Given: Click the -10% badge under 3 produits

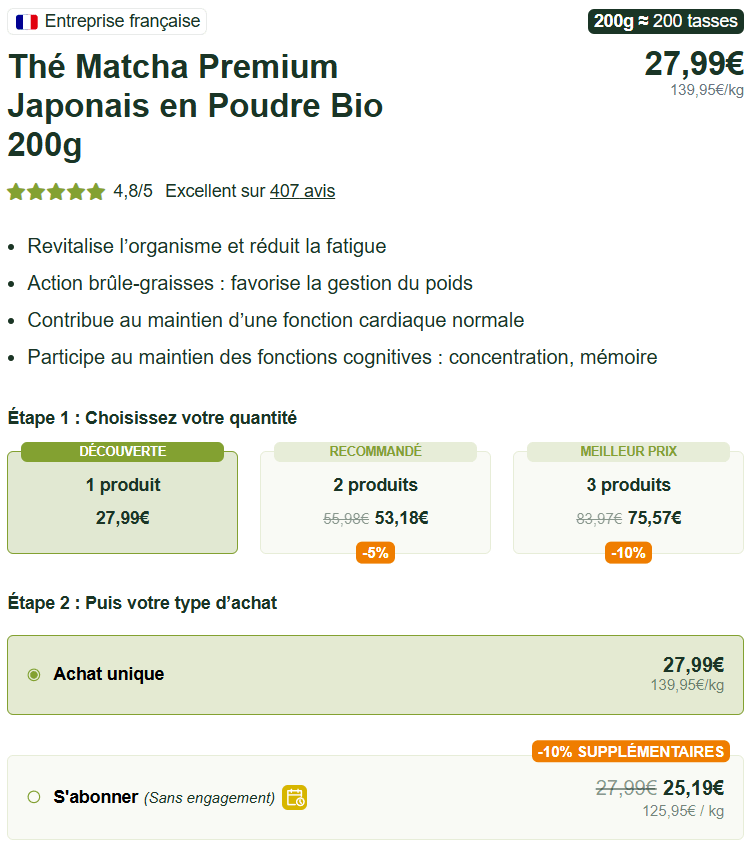Looking at the screenshot, I should [x=628, y=552].
